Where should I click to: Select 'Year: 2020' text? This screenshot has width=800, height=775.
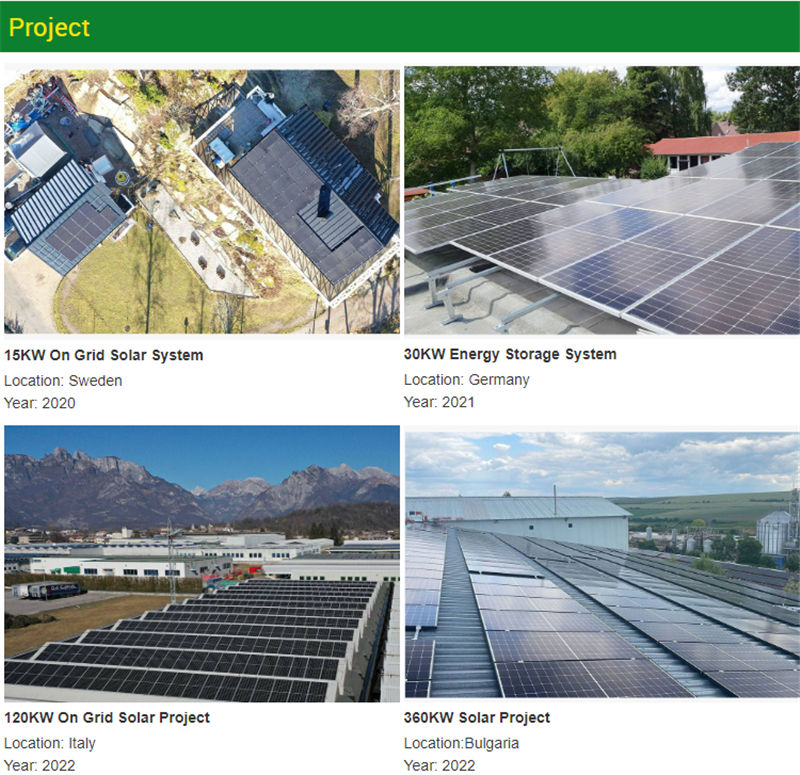40,403
